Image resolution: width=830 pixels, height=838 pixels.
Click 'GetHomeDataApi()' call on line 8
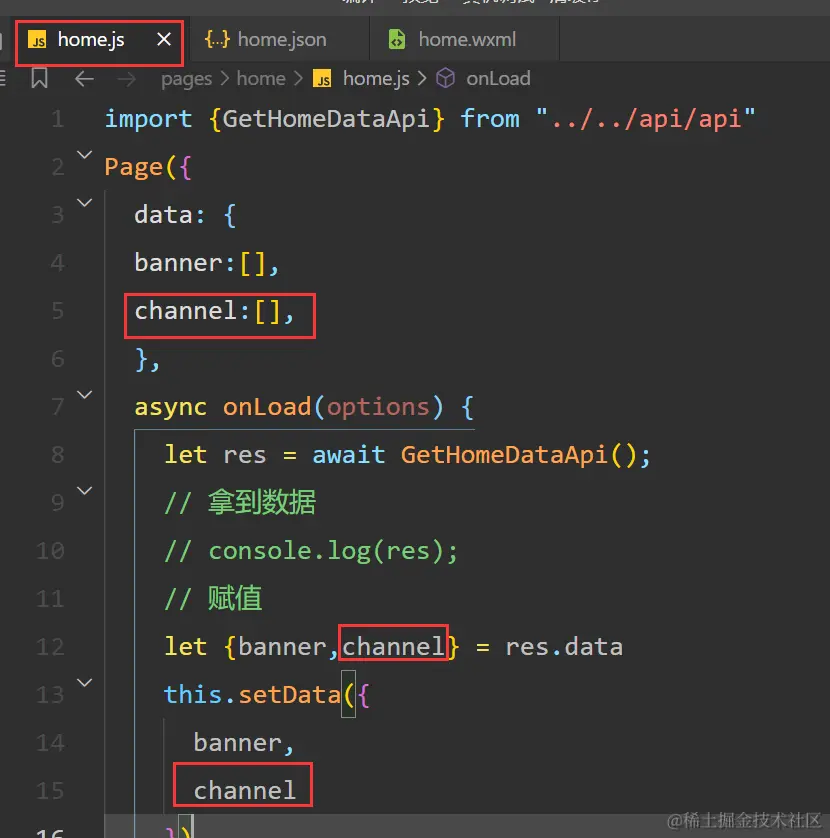pyautogui.click(x=518, y=455)
